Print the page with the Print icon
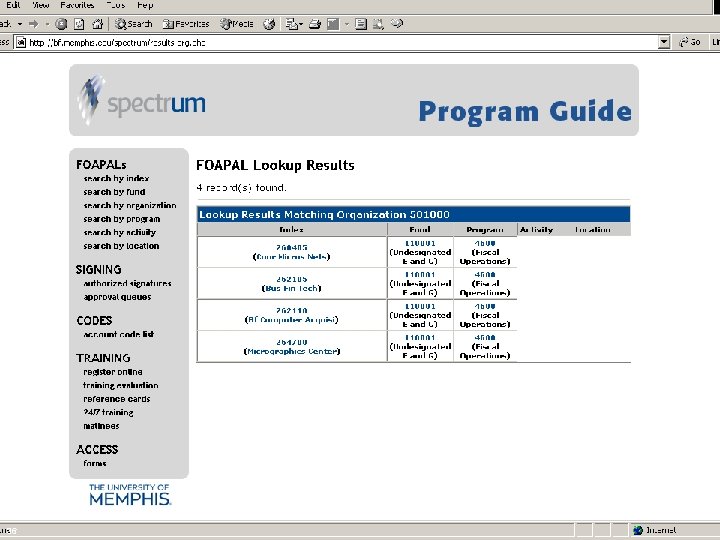This screenshot has width=720, height=540. tap(315, 24)
